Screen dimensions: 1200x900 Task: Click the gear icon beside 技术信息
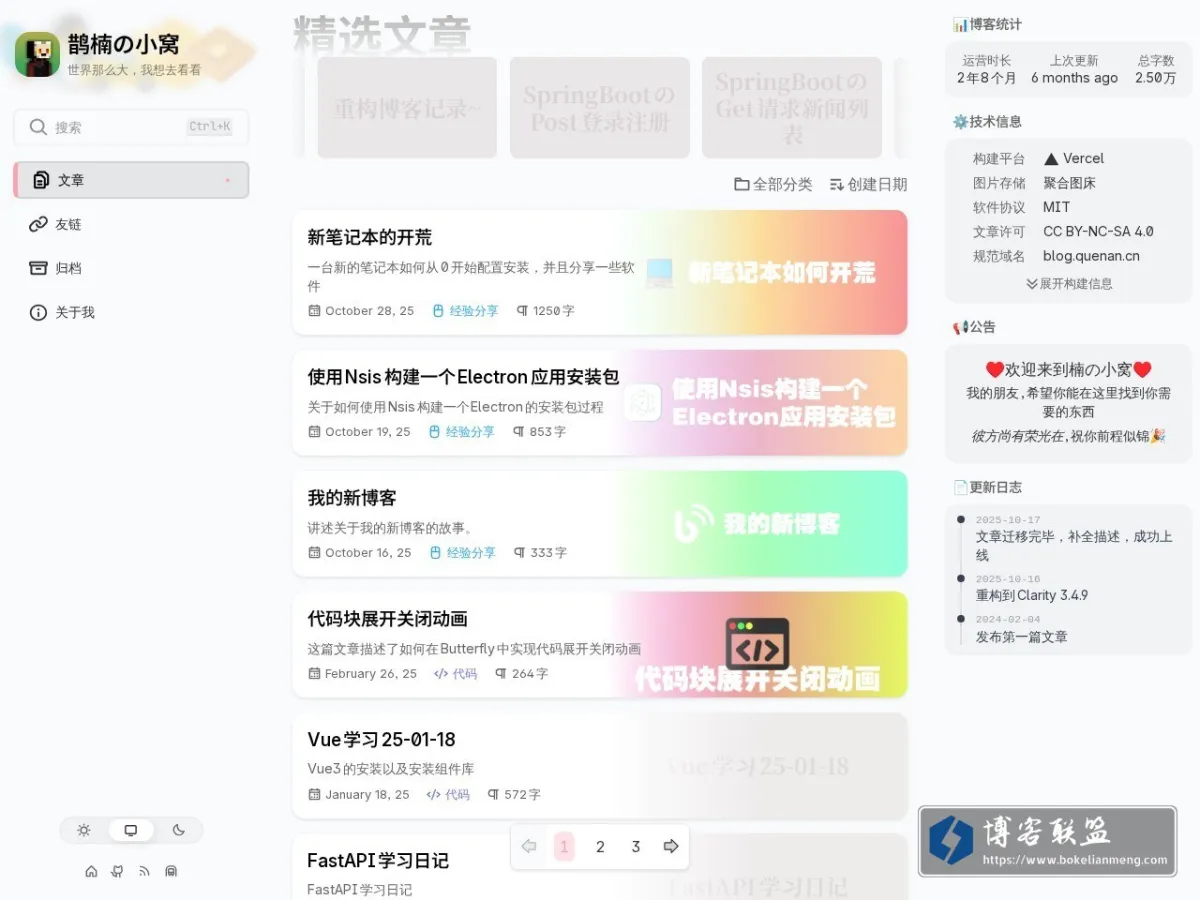point(960,121)
